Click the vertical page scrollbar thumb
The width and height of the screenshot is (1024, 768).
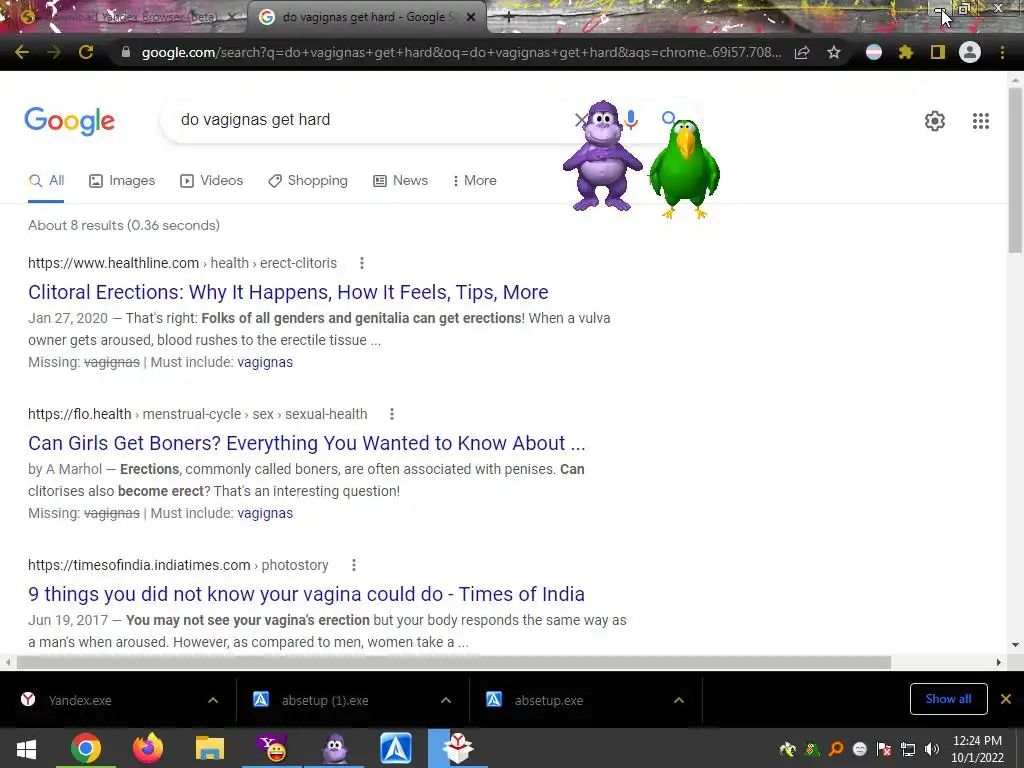tap(1015, 170)
